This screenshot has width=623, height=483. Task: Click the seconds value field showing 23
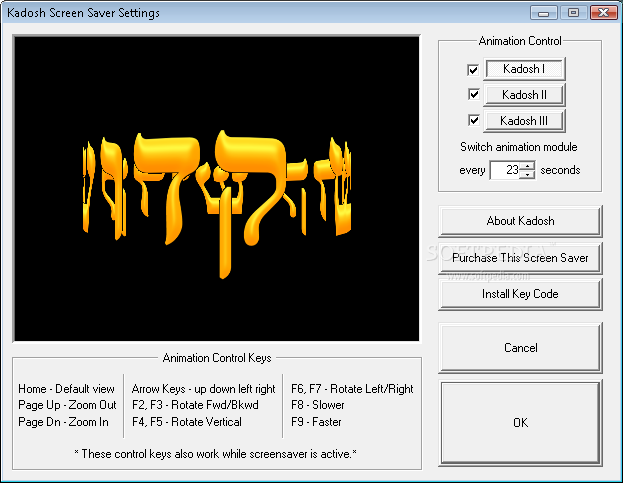coord(505,170)
